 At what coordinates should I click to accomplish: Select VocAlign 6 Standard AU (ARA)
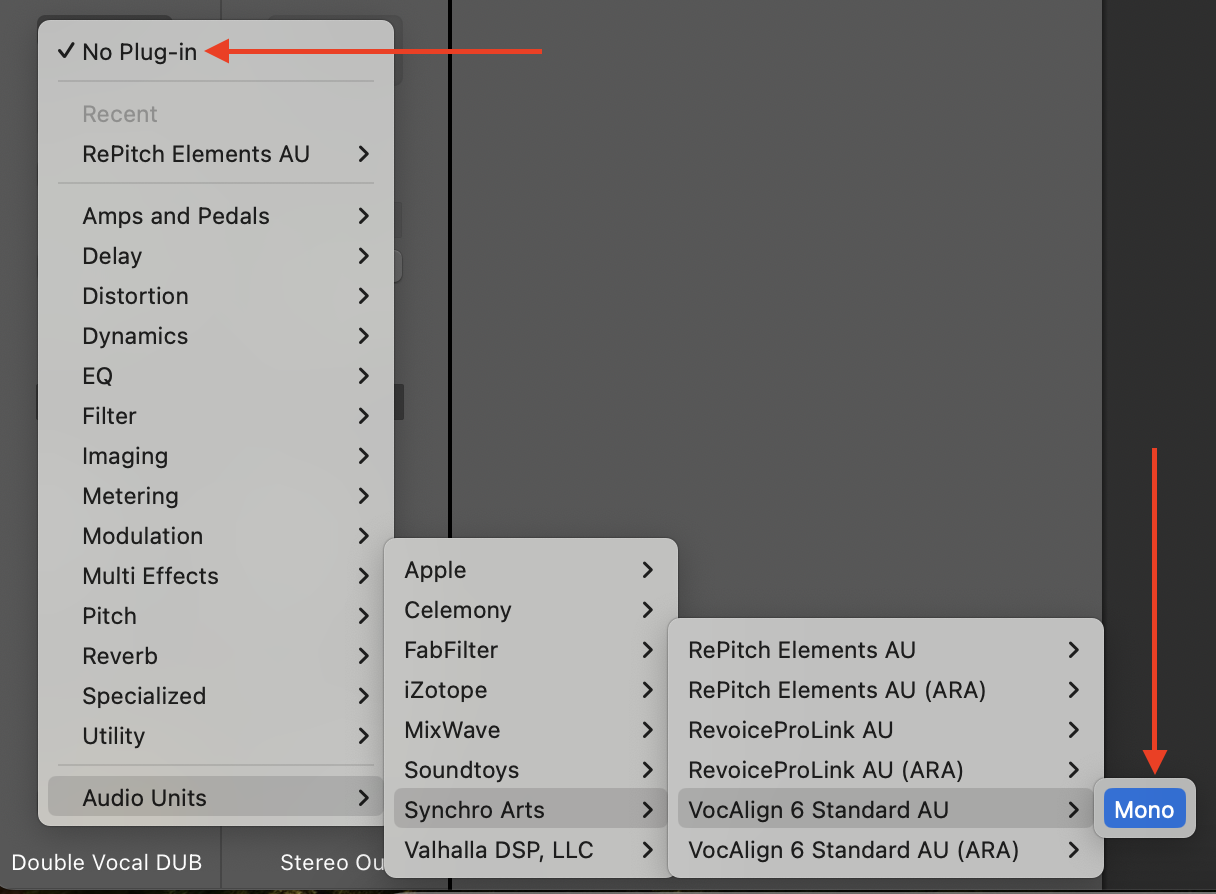click(x=853, y=850)
